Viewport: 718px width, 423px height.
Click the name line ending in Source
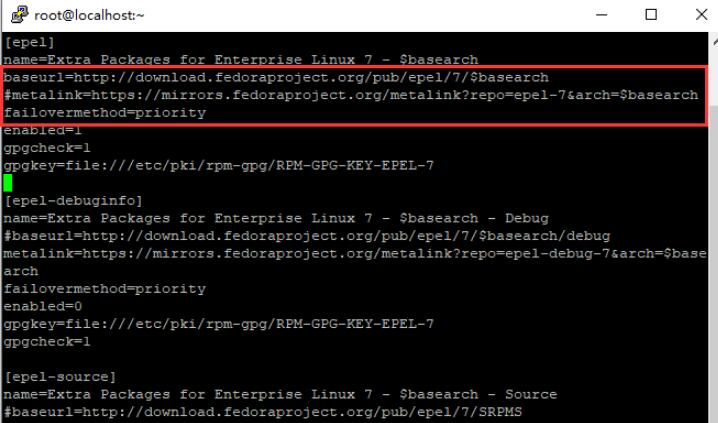(x=280, y=394)
